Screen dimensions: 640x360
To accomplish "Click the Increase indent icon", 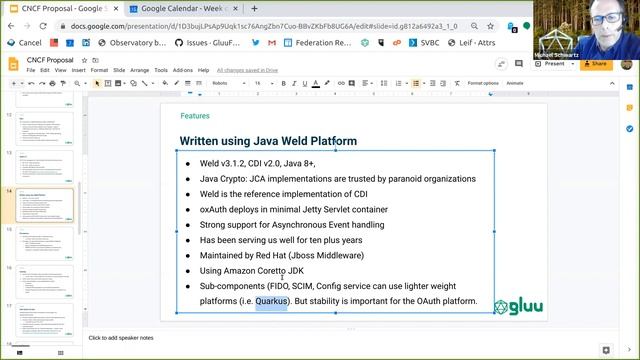I will point(443,83).
